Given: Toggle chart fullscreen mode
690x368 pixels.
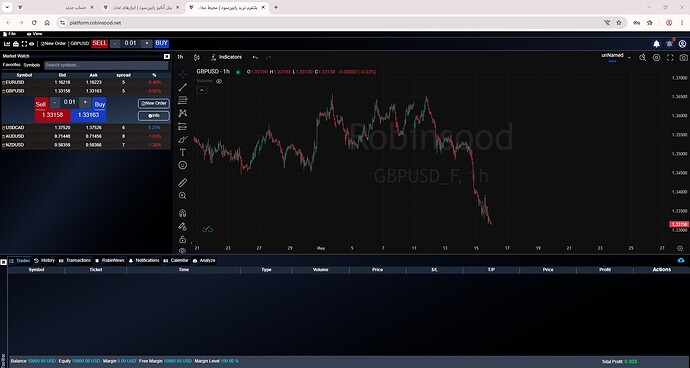Looking at the screenshot, I should pyautogui.click(x=670, y=57).
